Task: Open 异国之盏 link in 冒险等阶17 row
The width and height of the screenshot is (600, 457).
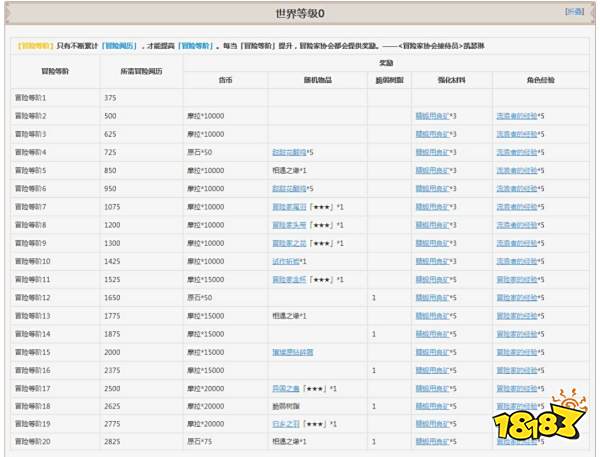Action: tap(287, 388)
